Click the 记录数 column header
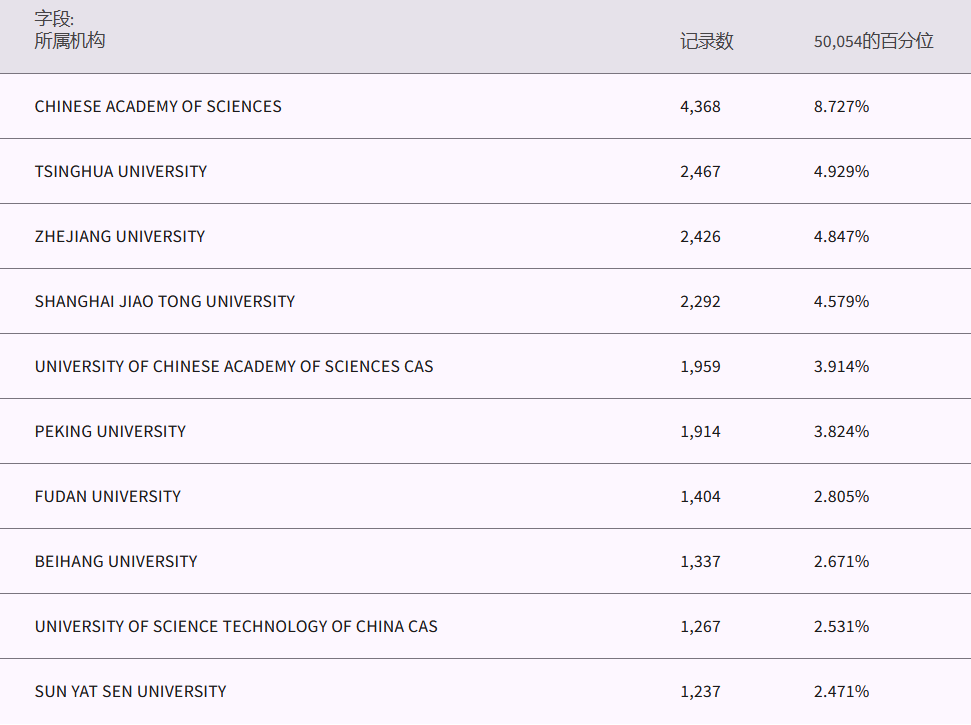 click(707, 42)
